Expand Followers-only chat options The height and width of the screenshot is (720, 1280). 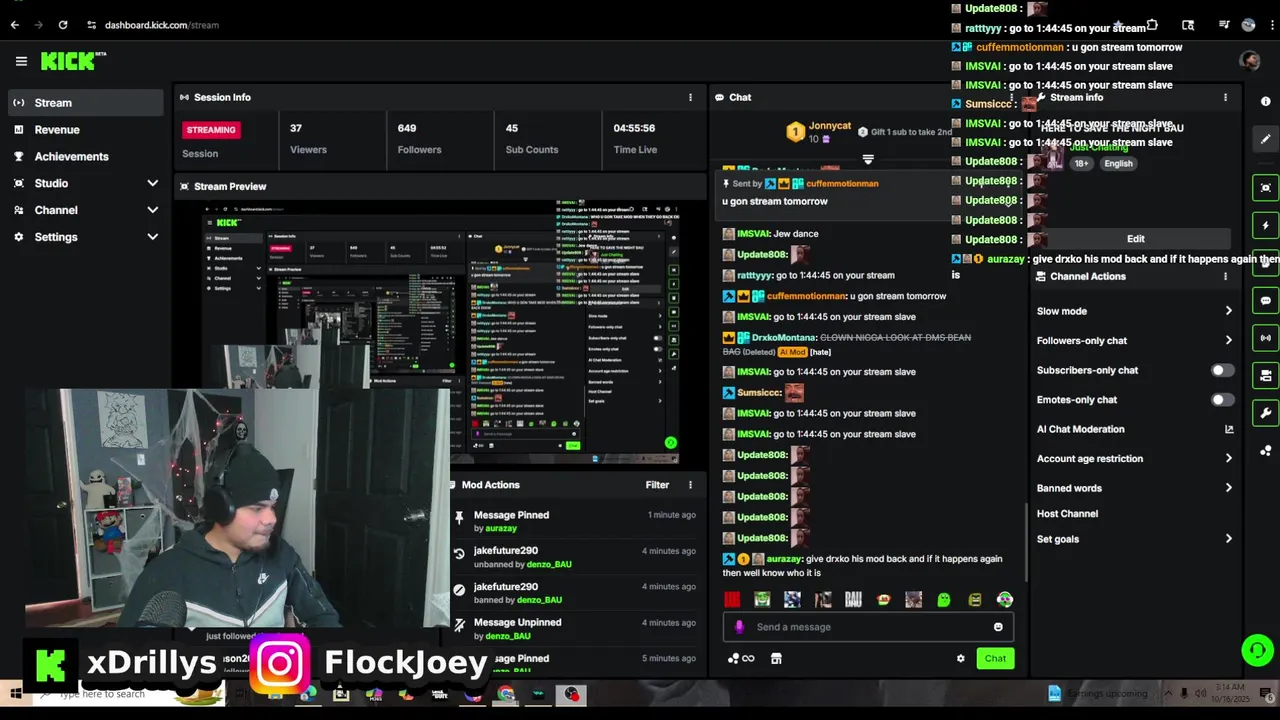[1228, 341]
